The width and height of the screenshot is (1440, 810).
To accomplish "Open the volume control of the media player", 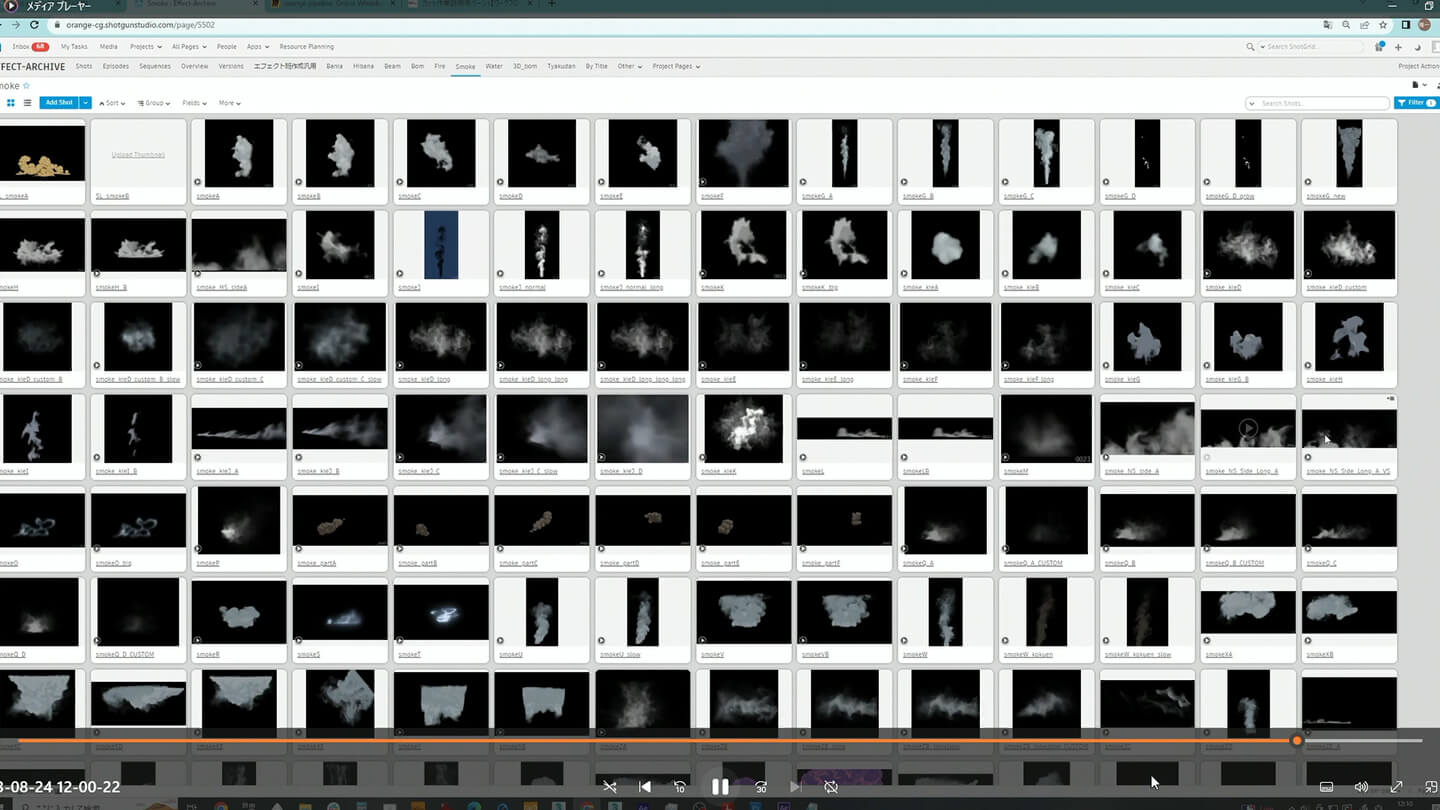I will [x=1361, y=787].
